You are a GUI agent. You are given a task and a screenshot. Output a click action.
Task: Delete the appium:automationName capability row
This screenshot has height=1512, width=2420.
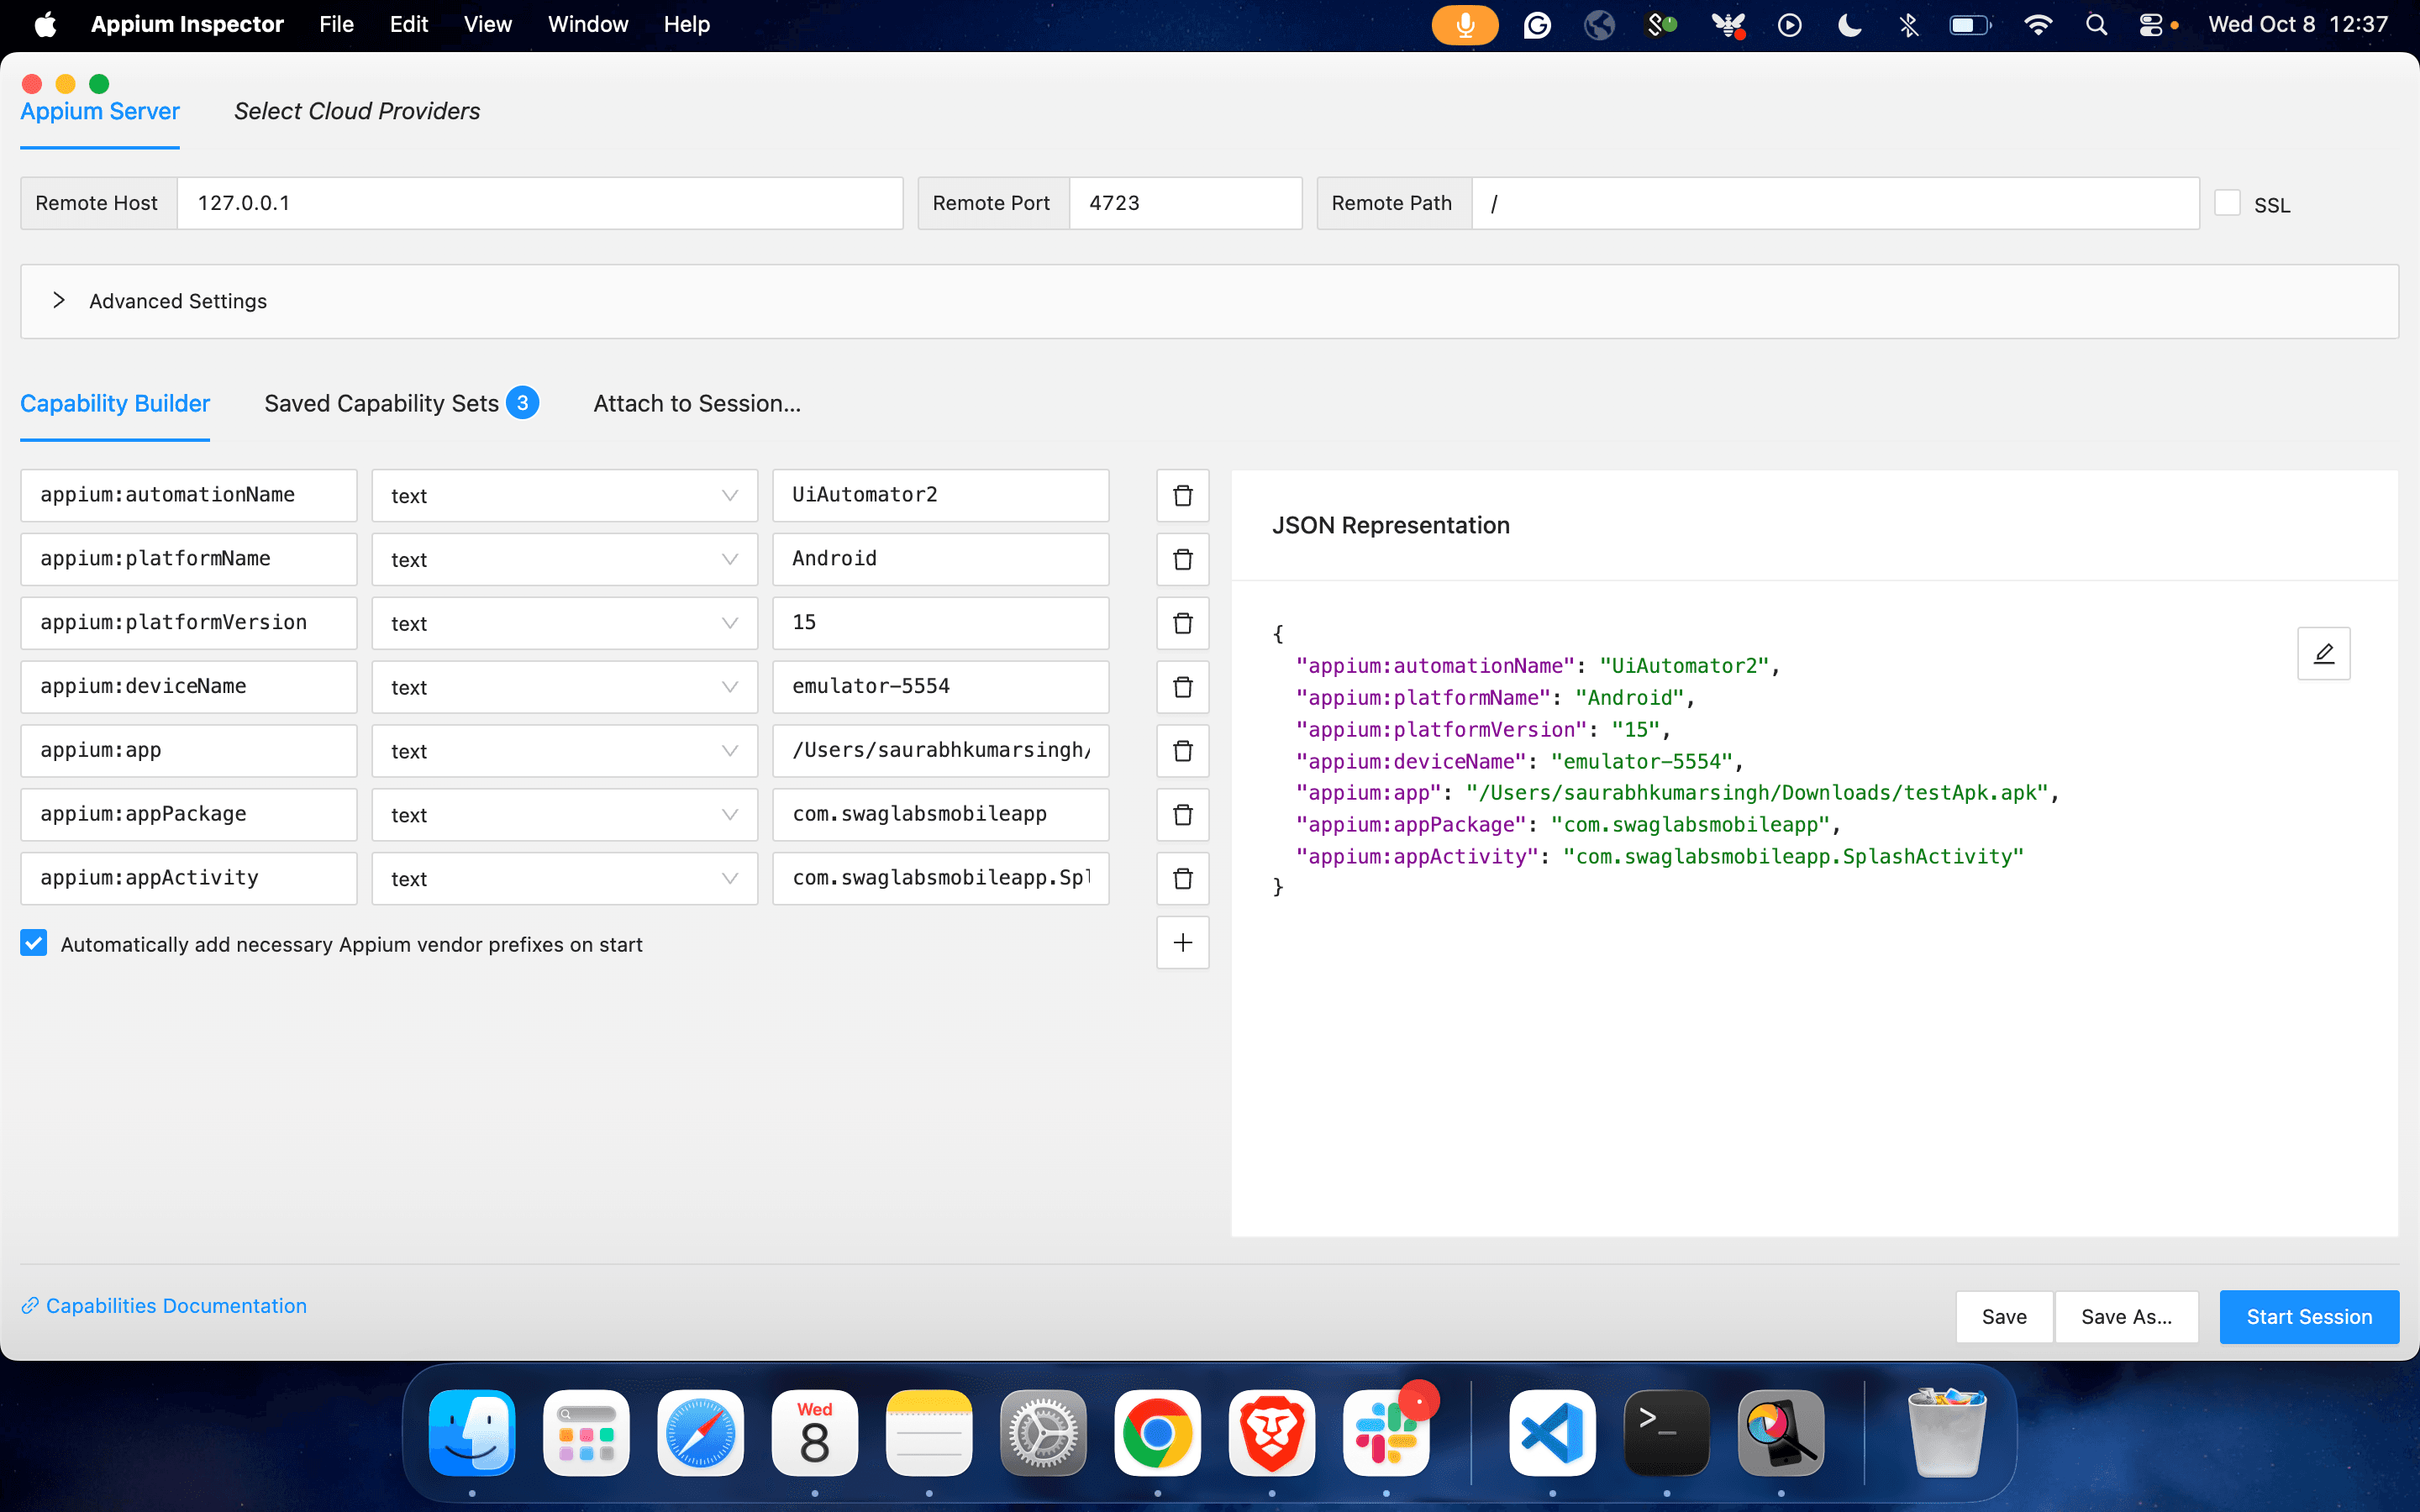(x=1182, y=495)
